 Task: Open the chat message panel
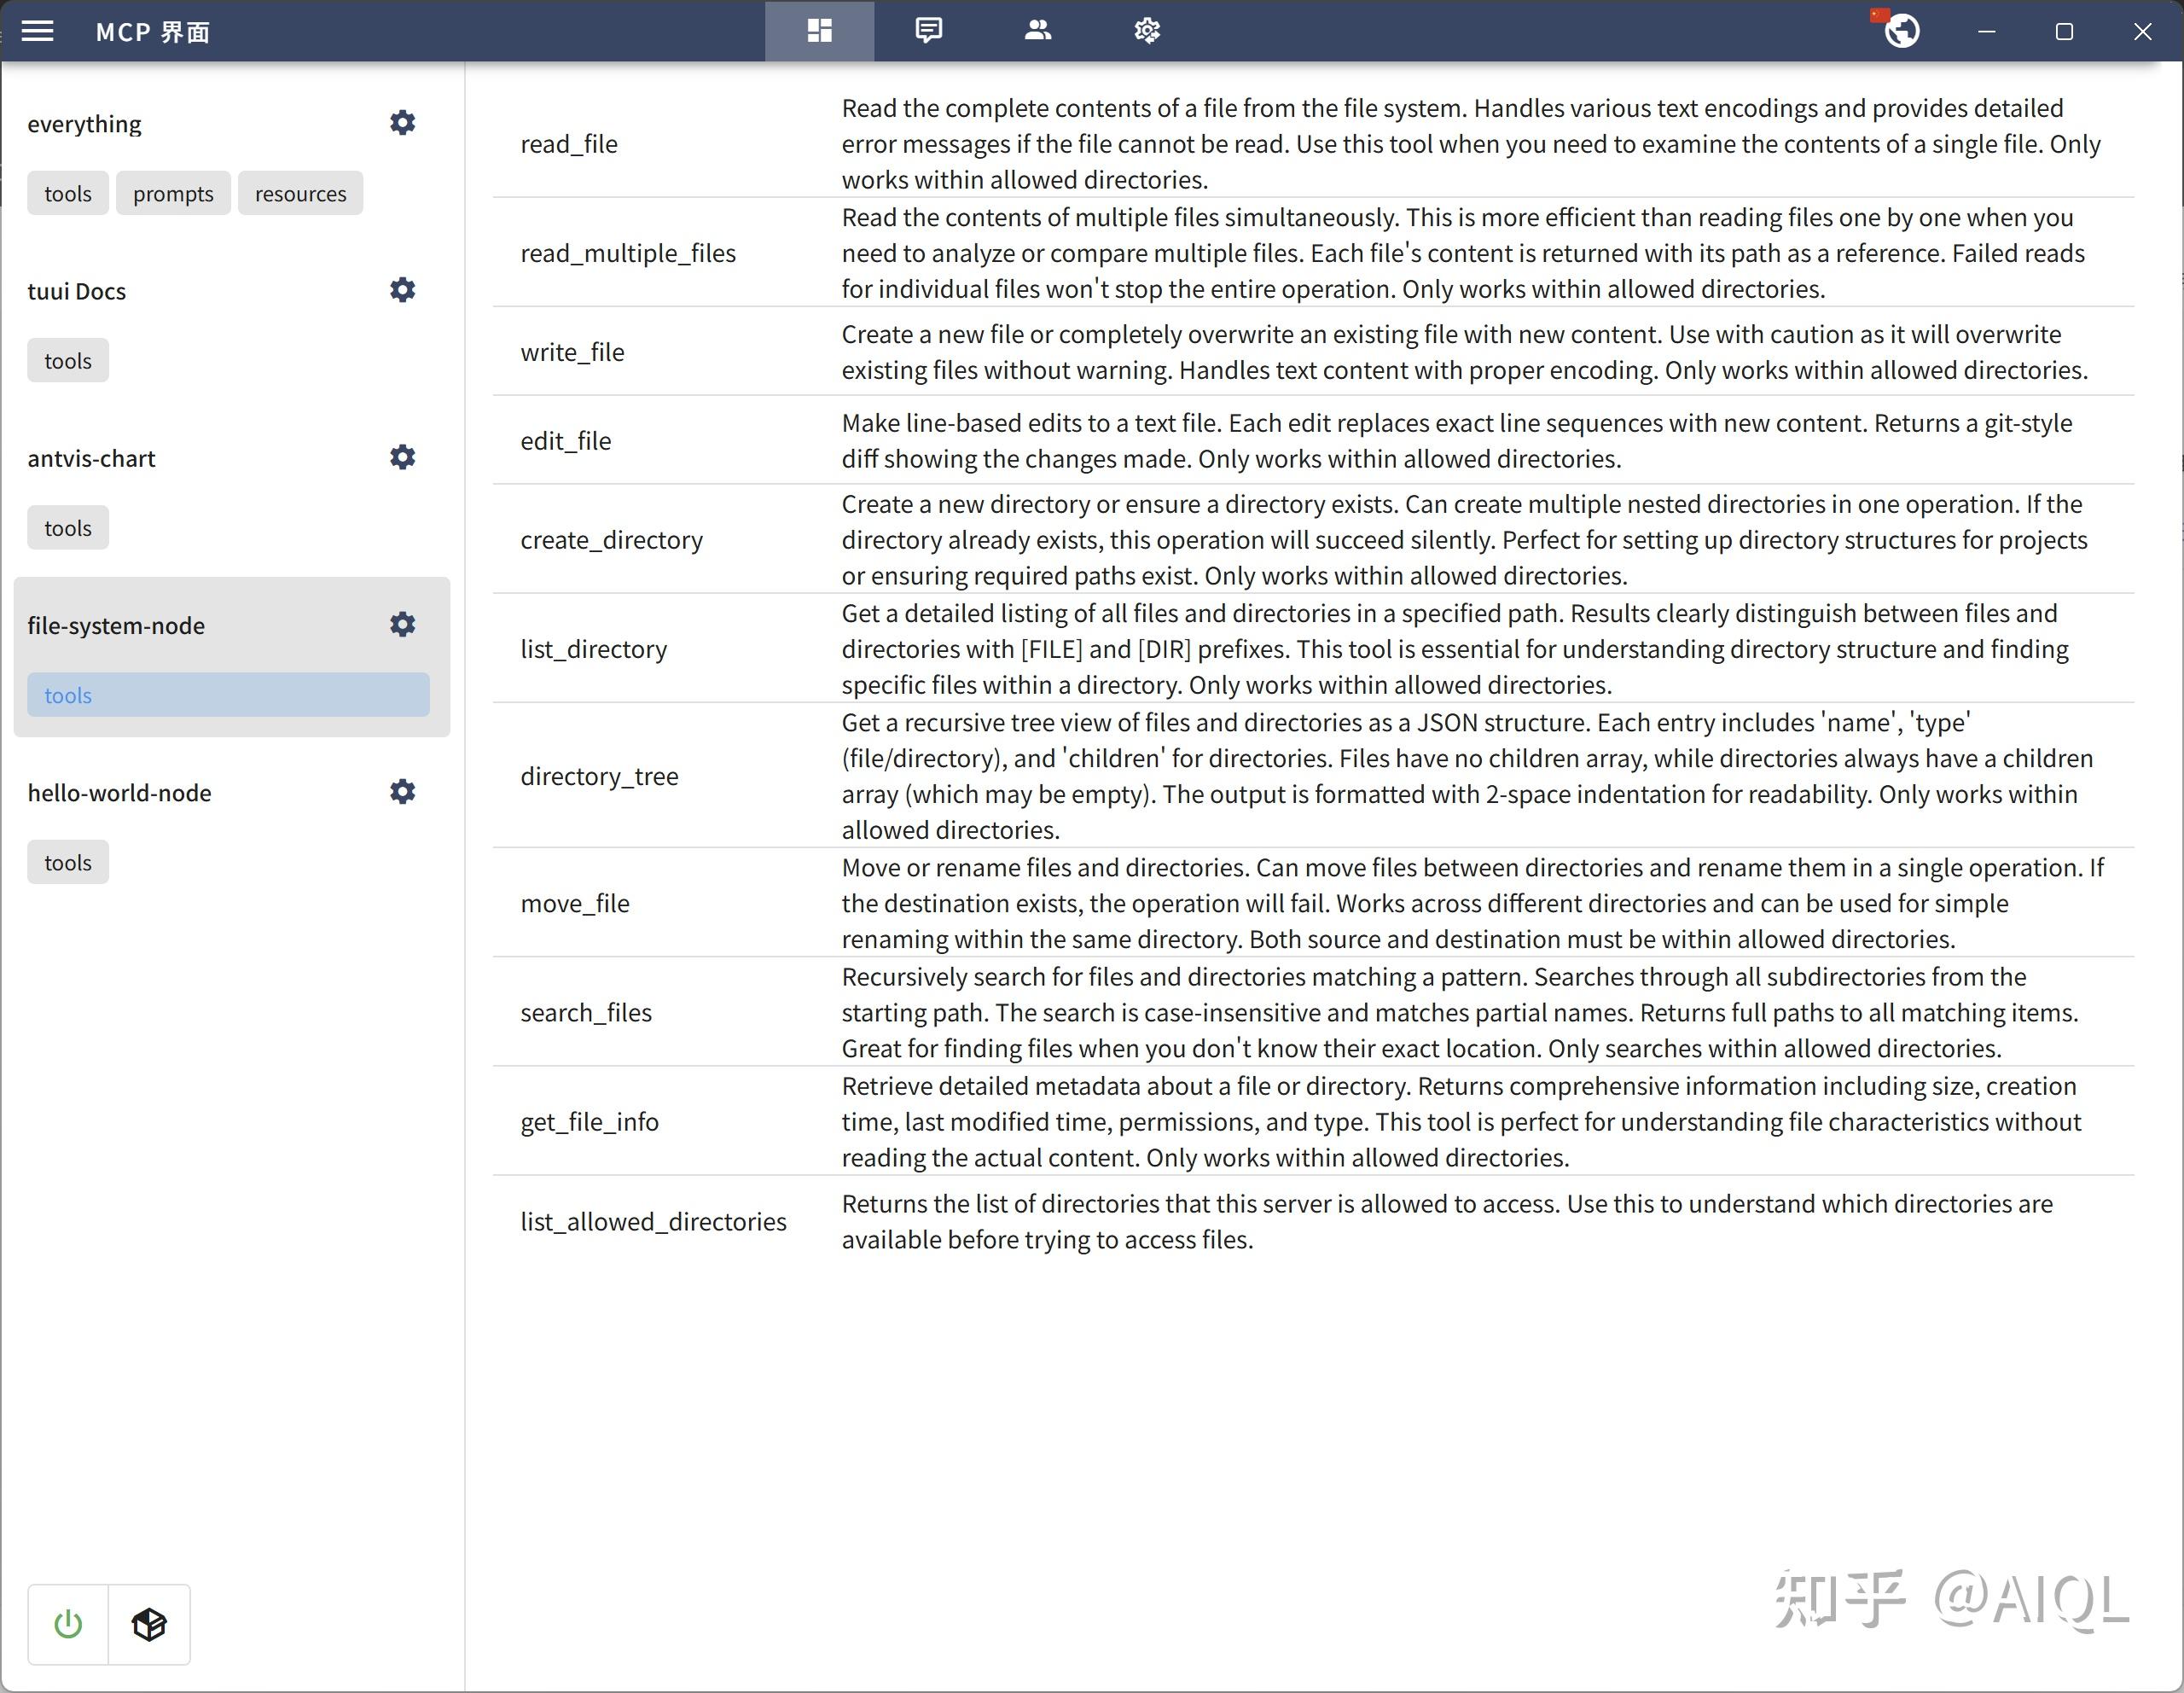point(928,31)
